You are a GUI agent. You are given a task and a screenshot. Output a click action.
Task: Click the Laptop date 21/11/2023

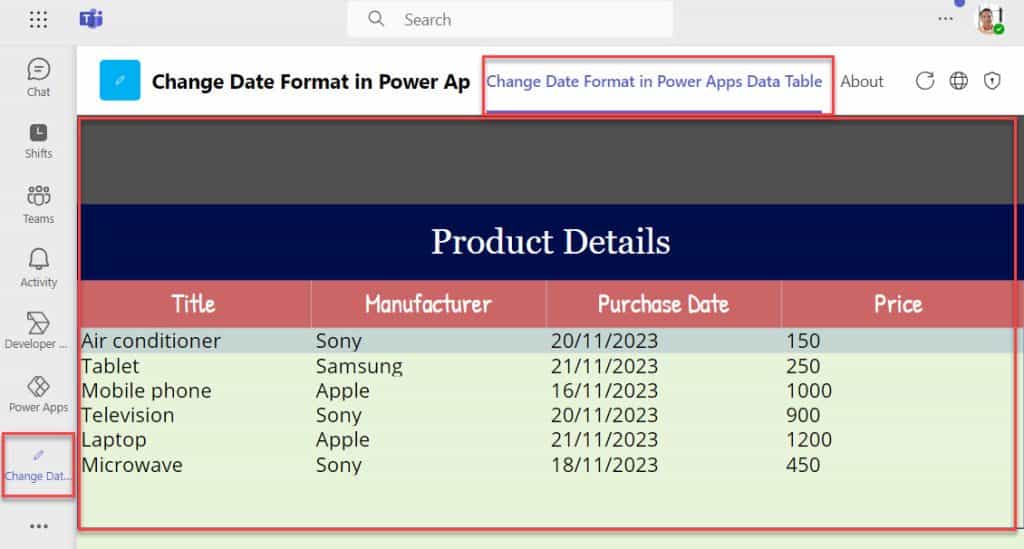point(604,440)
